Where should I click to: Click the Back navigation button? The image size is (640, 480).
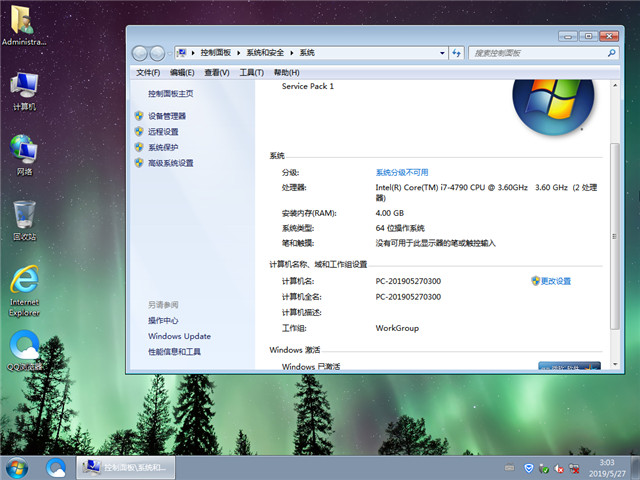click(140, 53)
